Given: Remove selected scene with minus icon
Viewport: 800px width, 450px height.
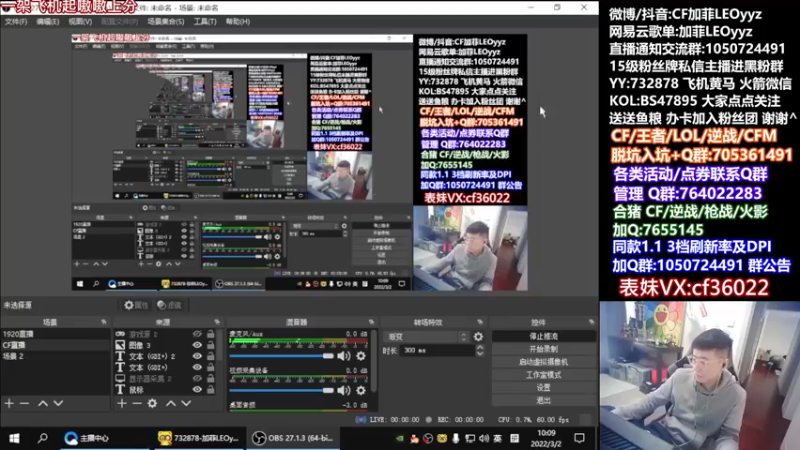Looking at the screenshot, I should (x=24, y=404).
